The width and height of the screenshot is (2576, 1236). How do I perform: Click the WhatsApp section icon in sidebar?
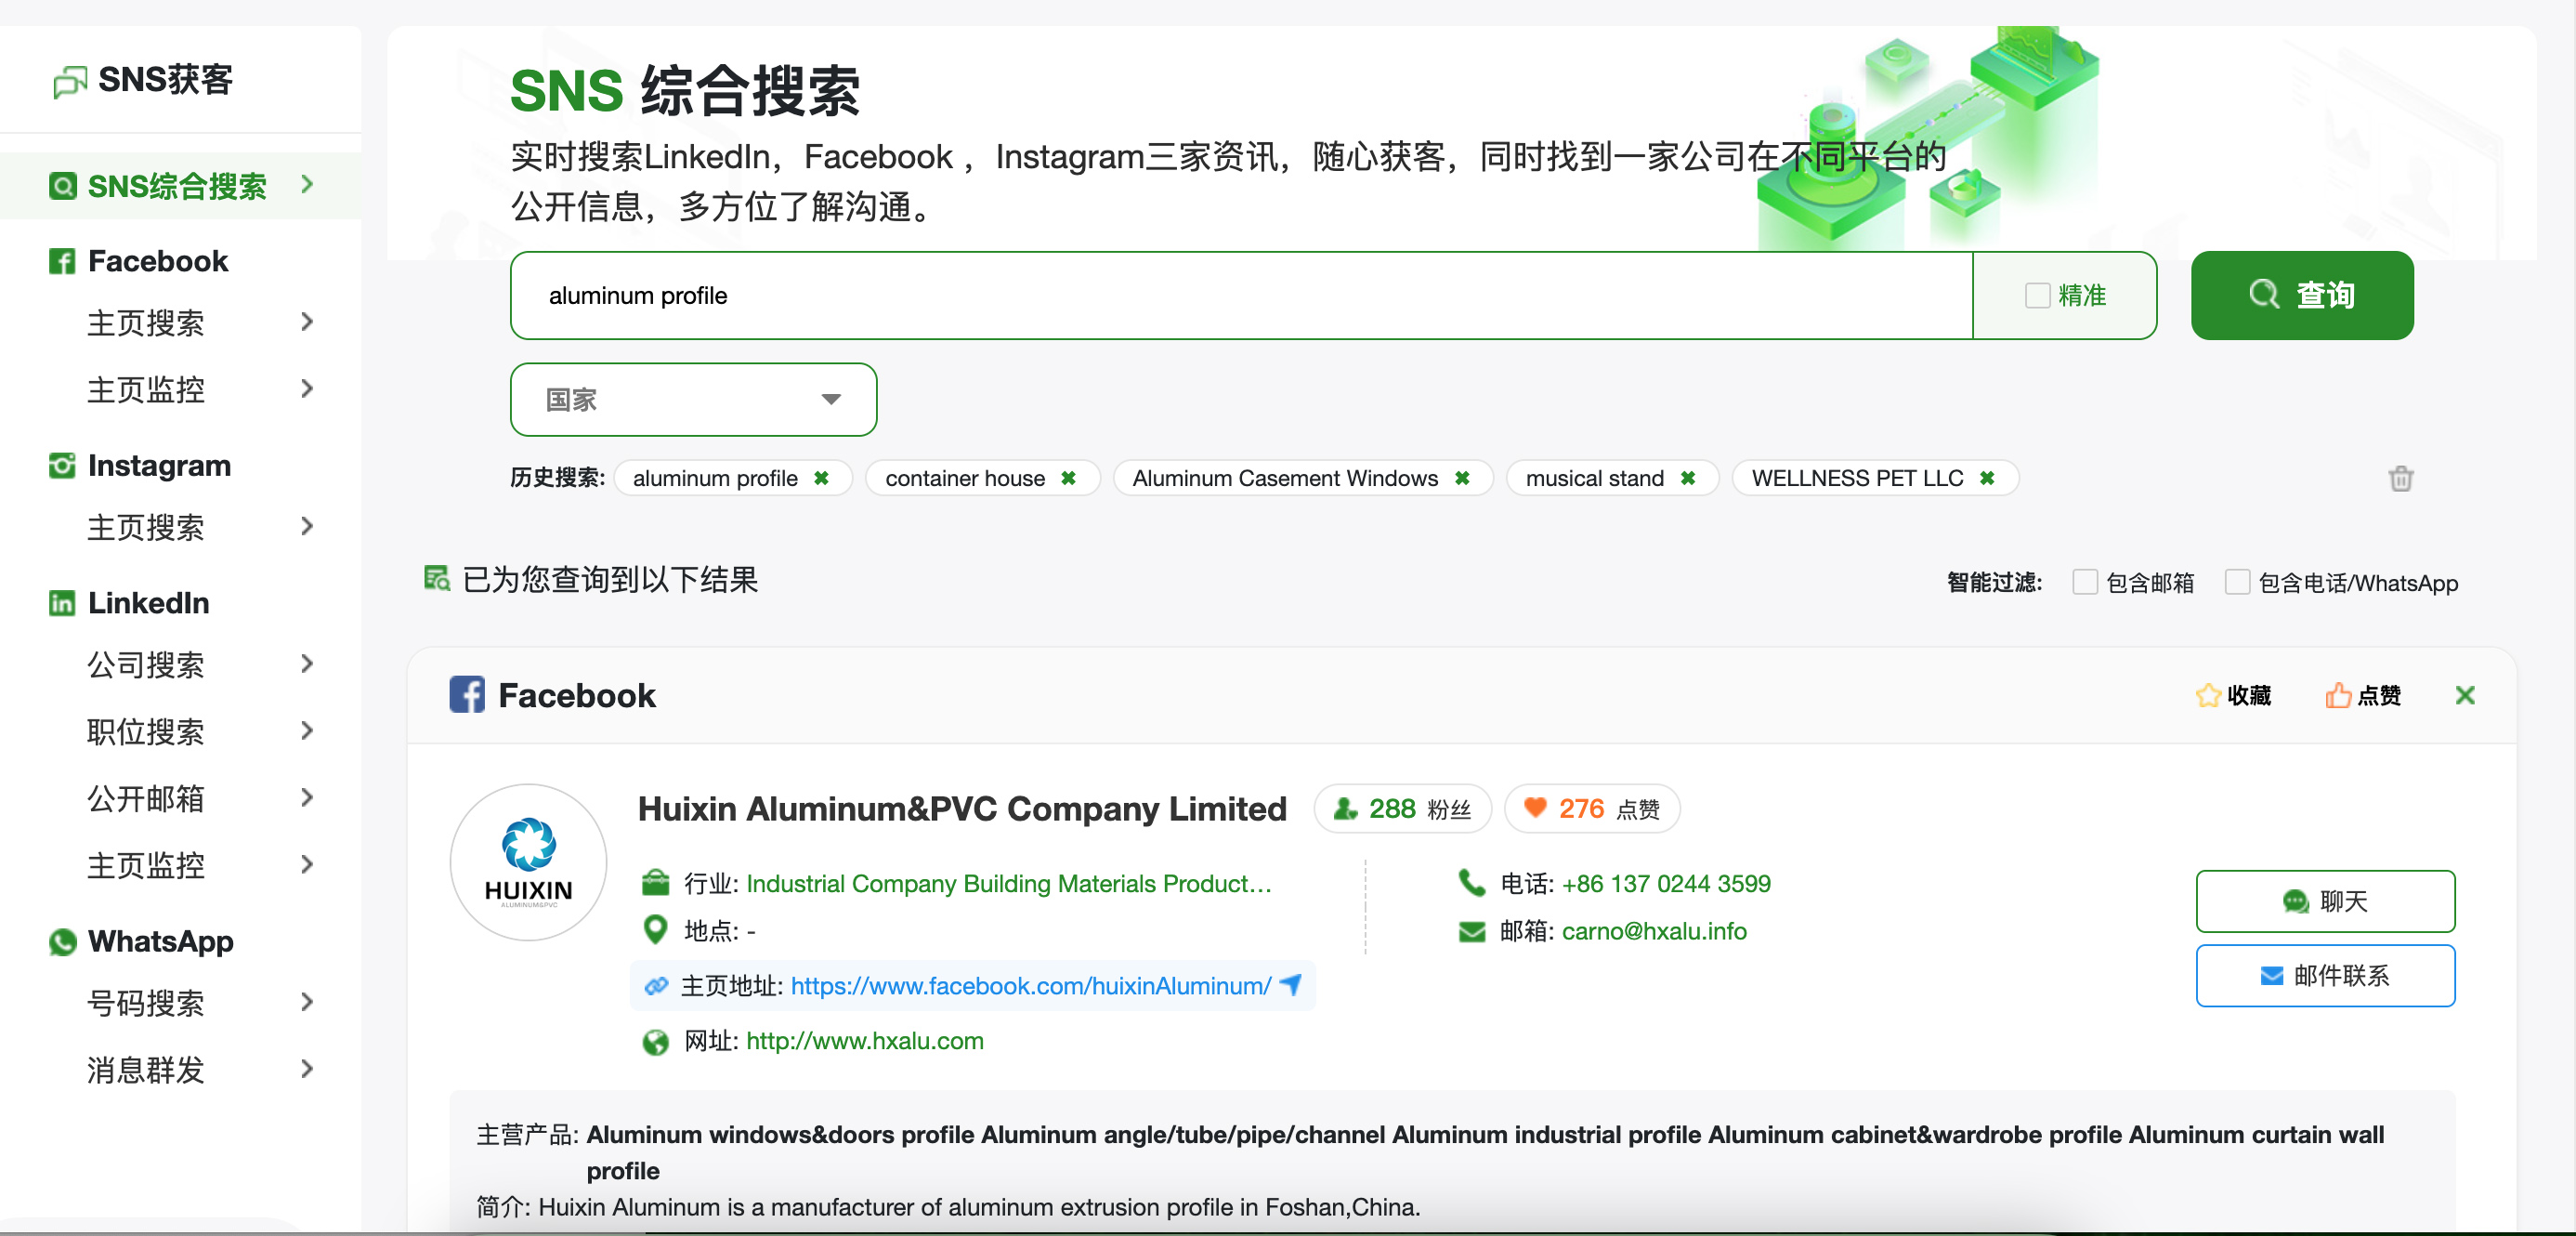coord(62,942)
